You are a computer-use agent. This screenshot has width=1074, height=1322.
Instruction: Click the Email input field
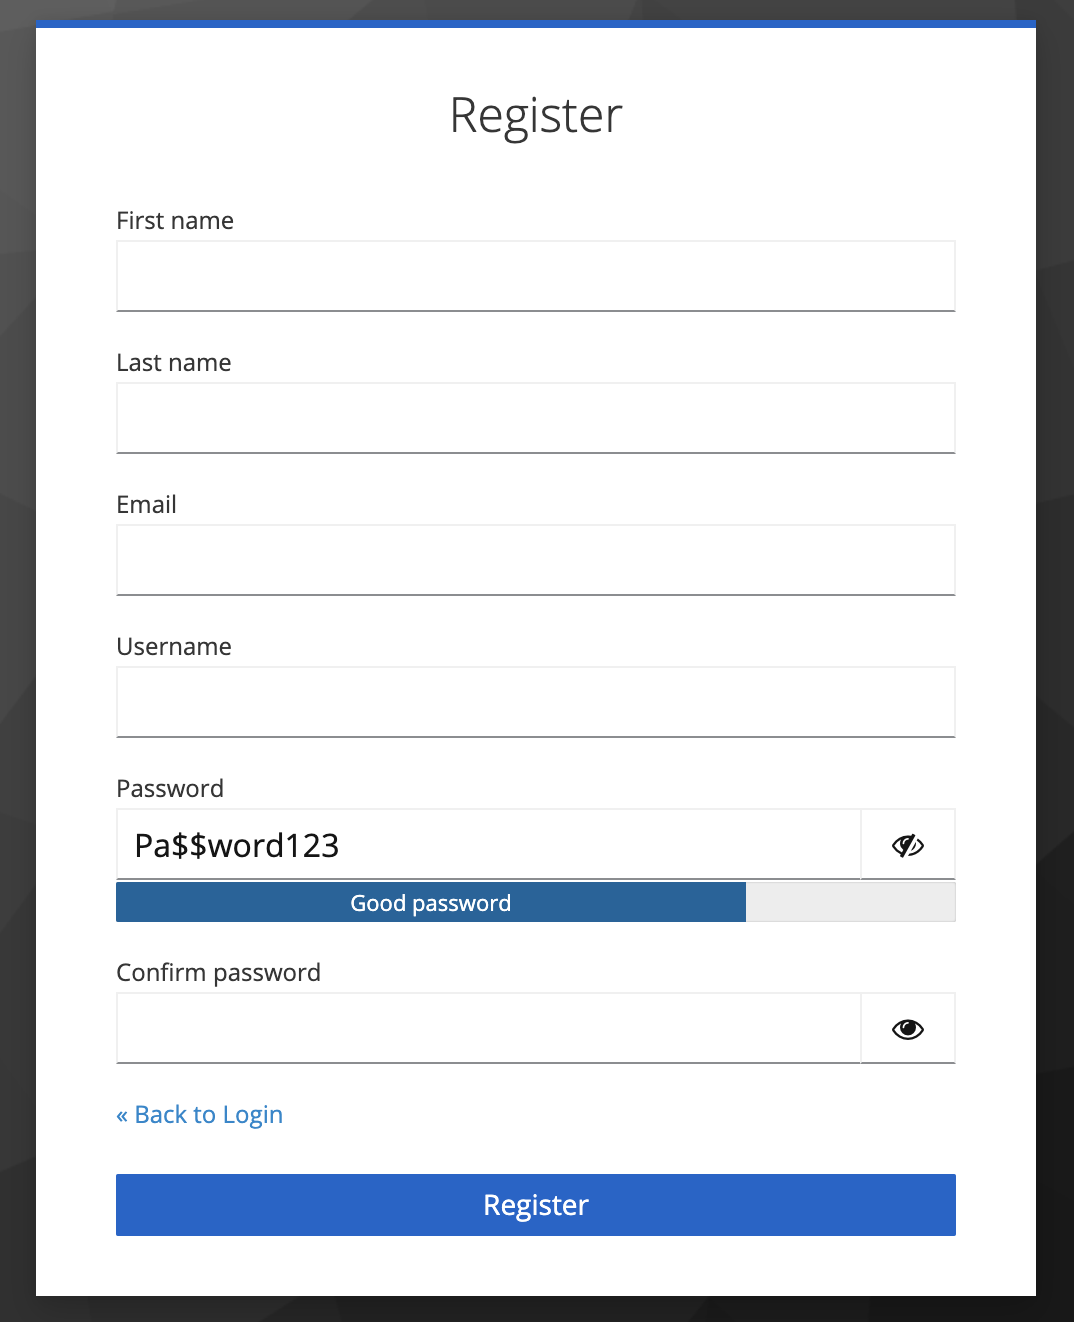pyautogui.click(x=536, y=559)
